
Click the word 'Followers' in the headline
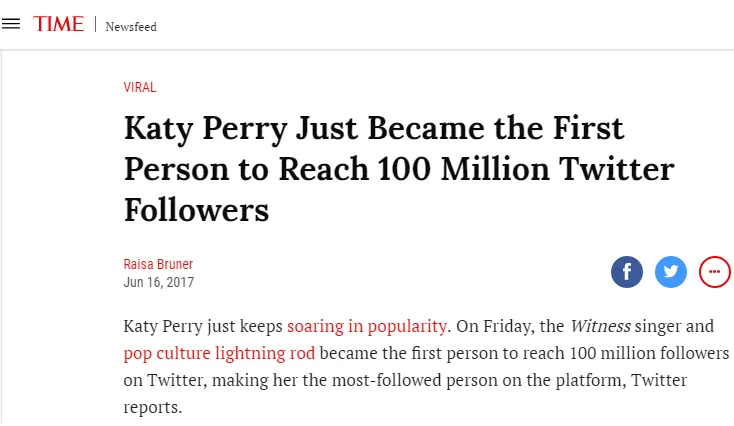click(x=196, y=210)
